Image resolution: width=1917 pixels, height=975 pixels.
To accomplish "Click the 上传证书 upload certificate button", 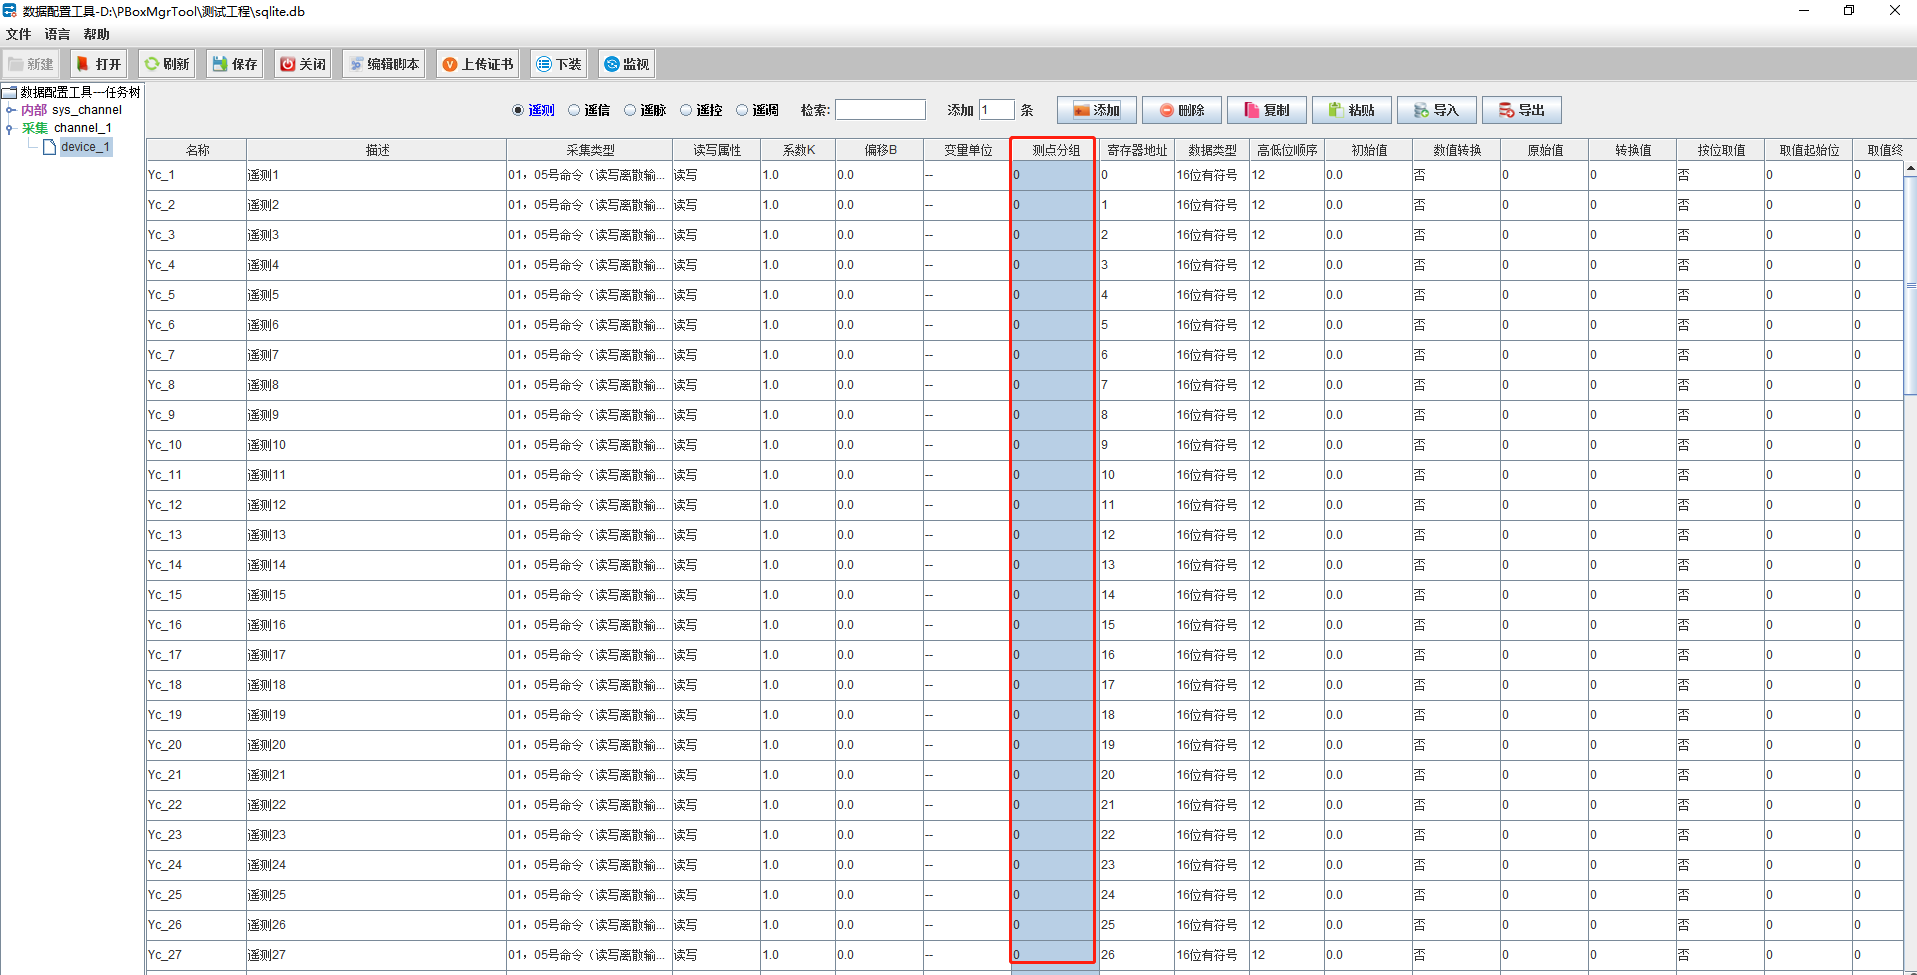I will [x=477, y=64].
